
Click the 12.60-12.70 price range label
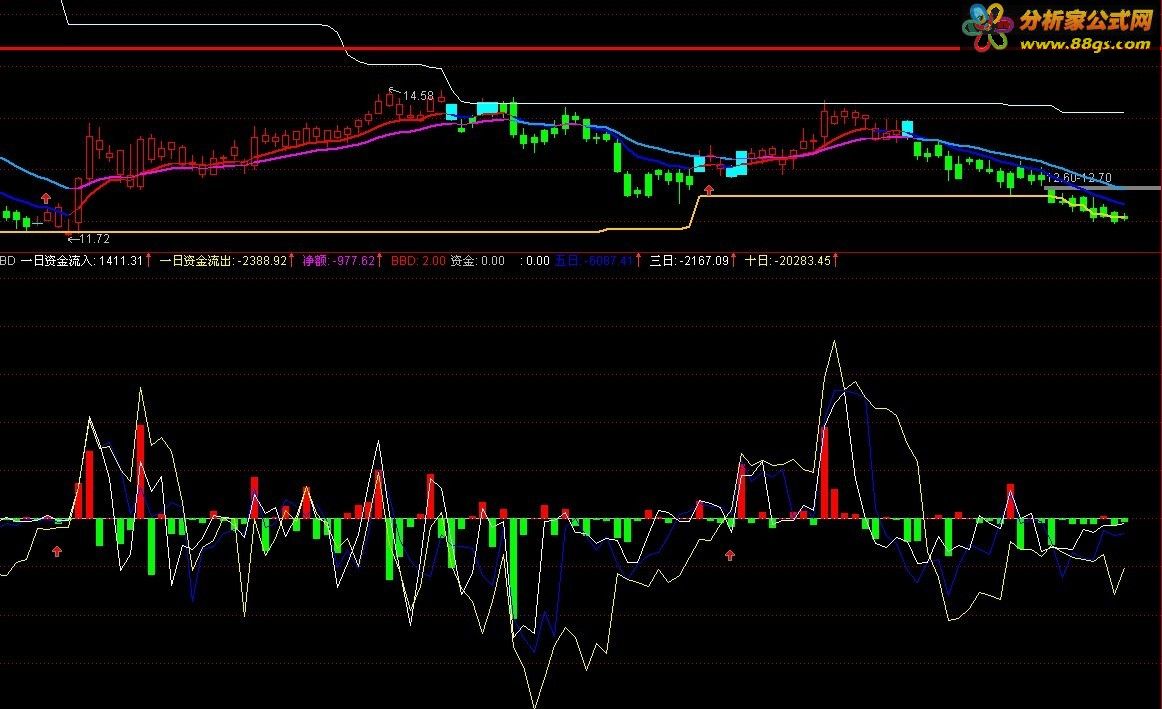click(x=1078, y=178)
